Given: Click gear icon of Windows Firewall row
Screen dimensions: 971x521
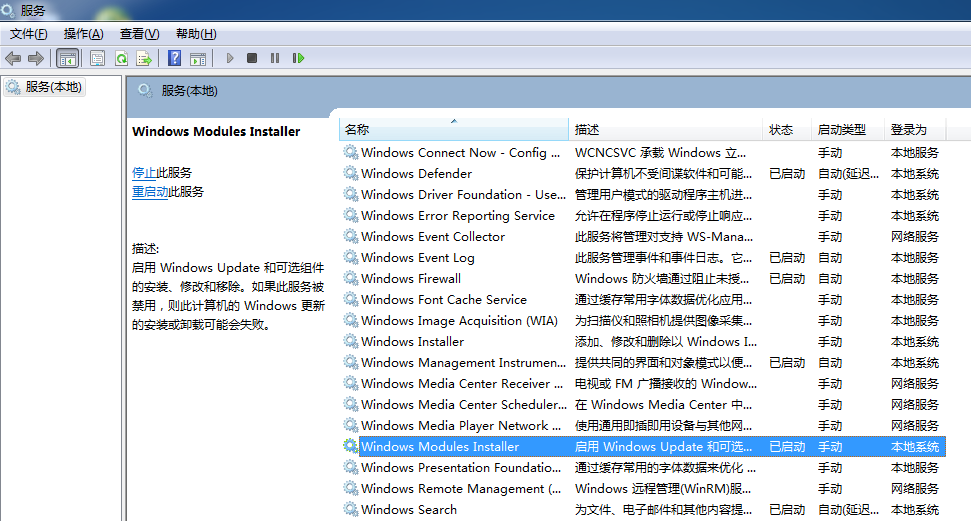Looking at the screenshot, I should pos(351,278).
